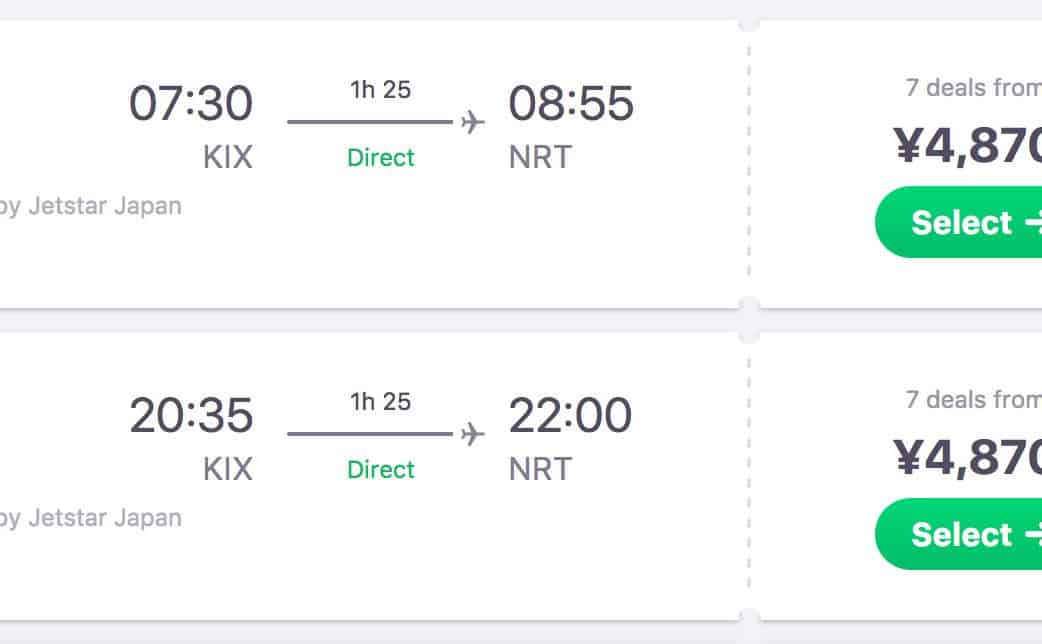Click the 22:00 arrival time
The image size is (1042, 644).
tap(570, 415)
